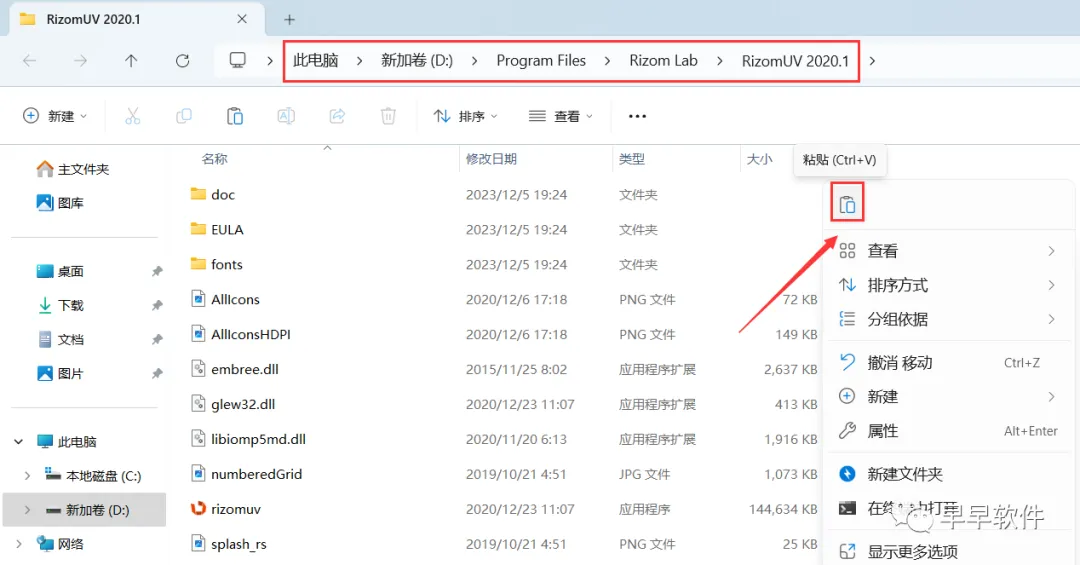Click the 新加卷 (D:) breadcrumb
The width and height of the screenshot is (1080, 565).
[x=417, y=61]
